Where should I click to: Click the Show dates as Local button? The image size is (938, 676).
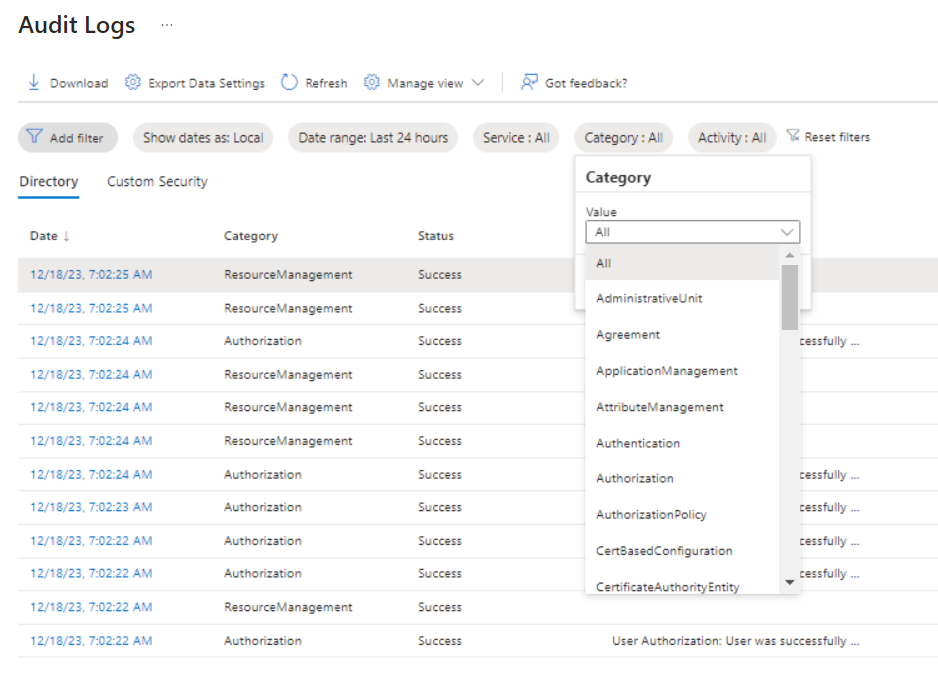tap(202, 137)
